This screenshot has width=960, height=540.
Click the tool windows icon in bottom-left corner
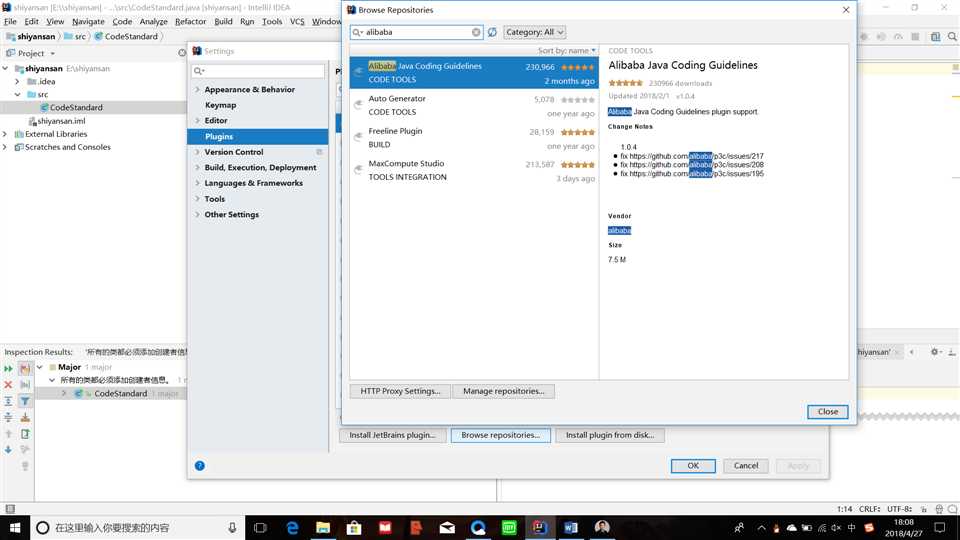(x=10, y=509)
